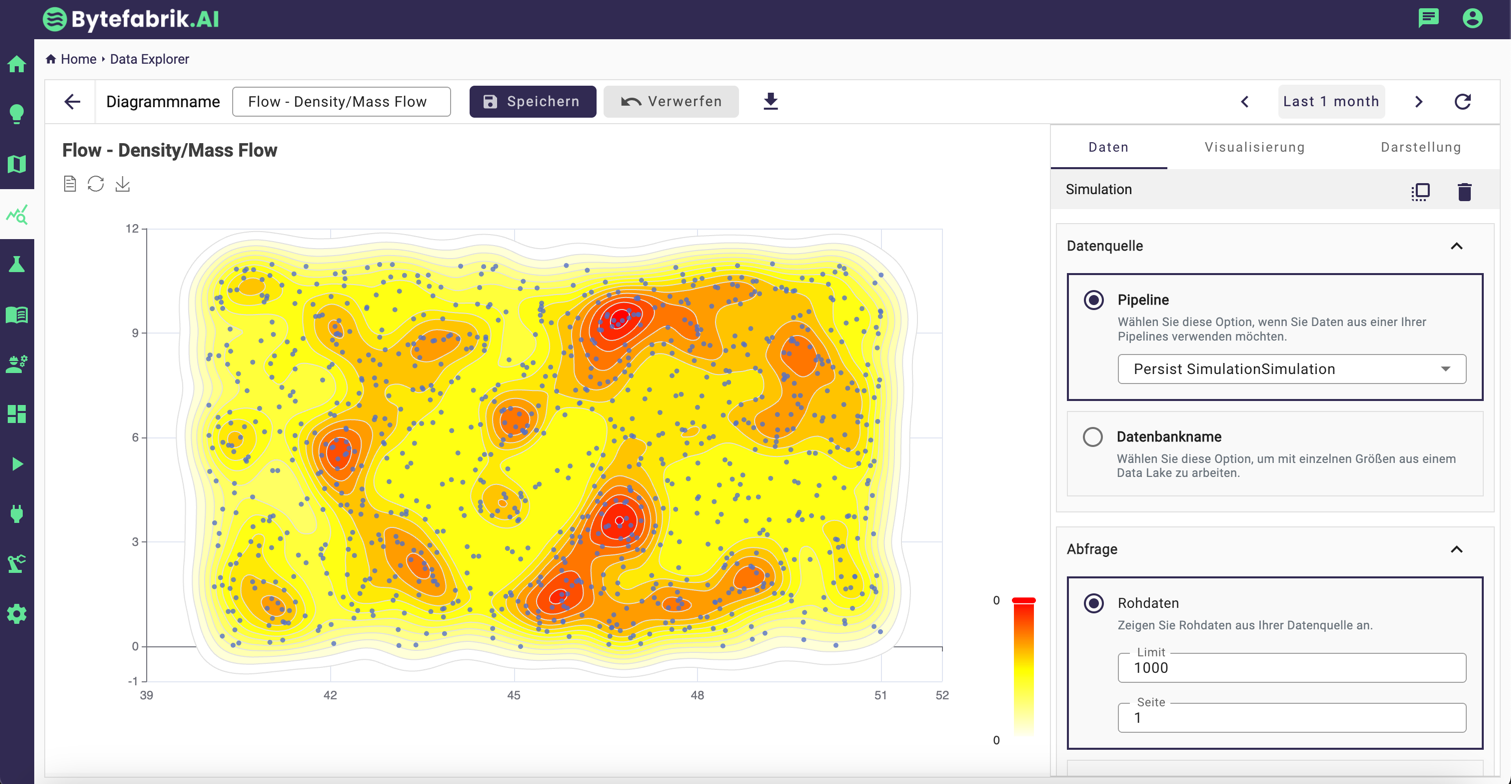Image resolution: width=1511 pixels, height=784 pixels.
Task: Click the duplicate icon next to Simulation
Action: pyautogui.click(x=1420, y=192)
